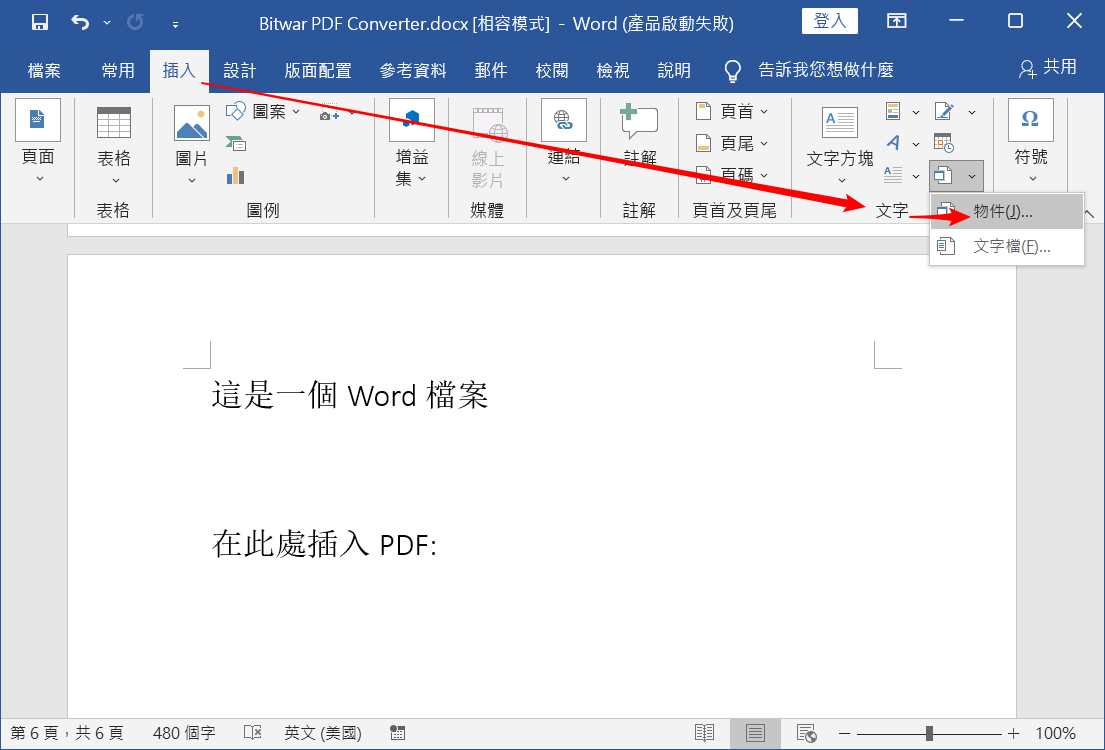The width and height of the screenshot is (1105, 750).
Task: Click the 圖案 shapes icon
Action: click(x=235, y=111)
